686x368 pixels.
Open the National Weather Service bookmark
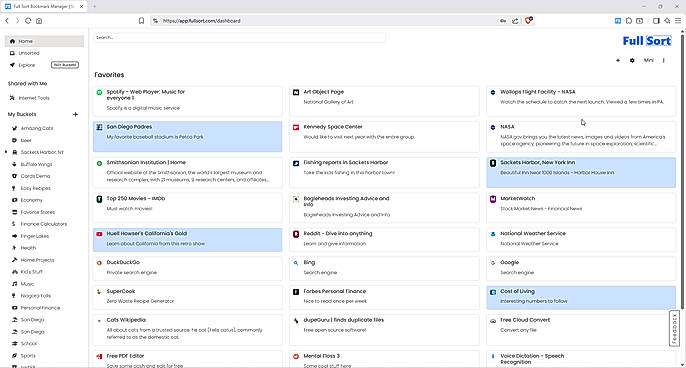click(x=581, y=240)
